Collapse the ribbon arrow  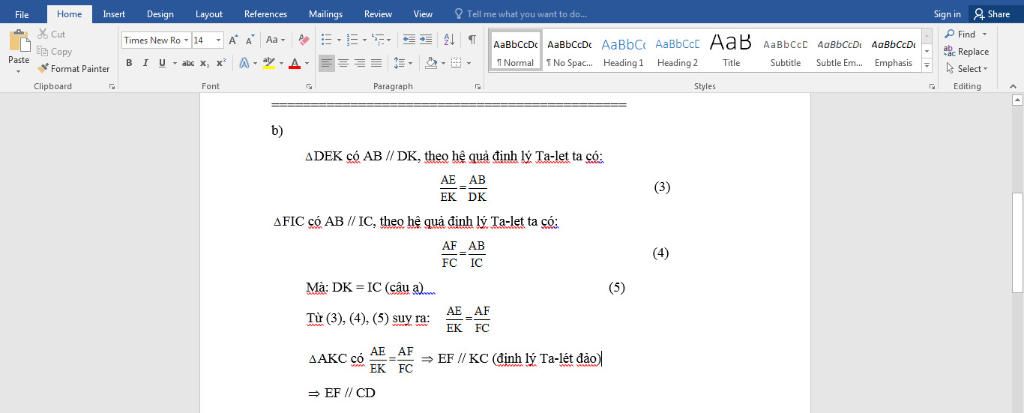click(1013, 86)
